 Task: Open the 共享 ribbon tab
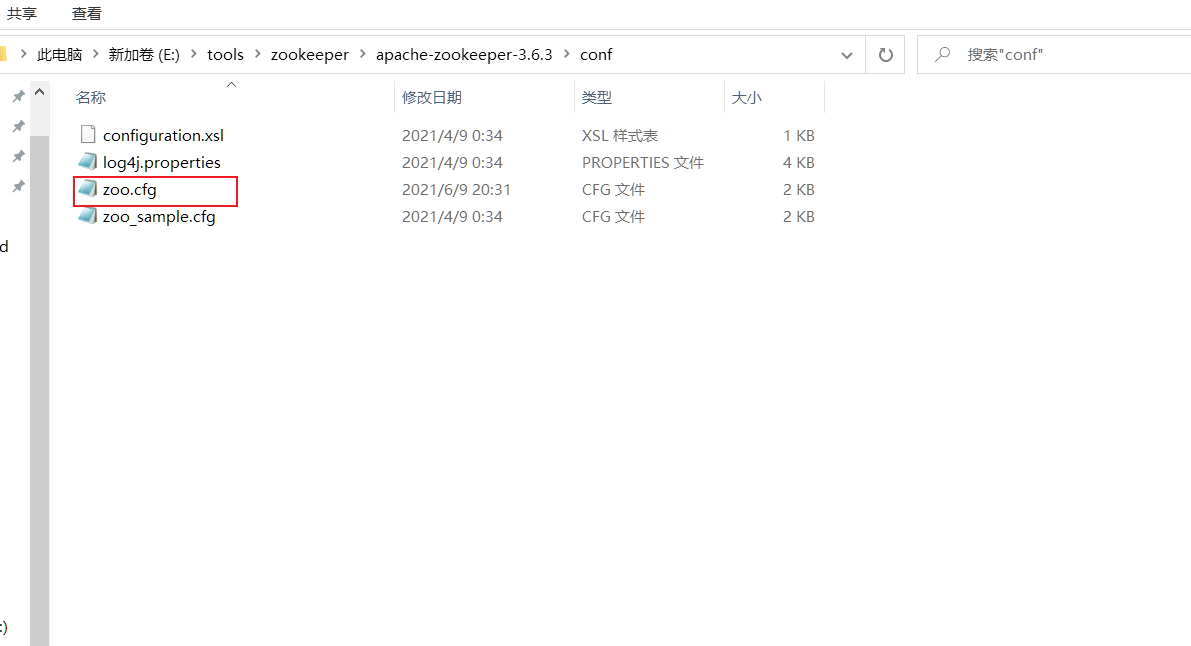click(x=22, y=14)
